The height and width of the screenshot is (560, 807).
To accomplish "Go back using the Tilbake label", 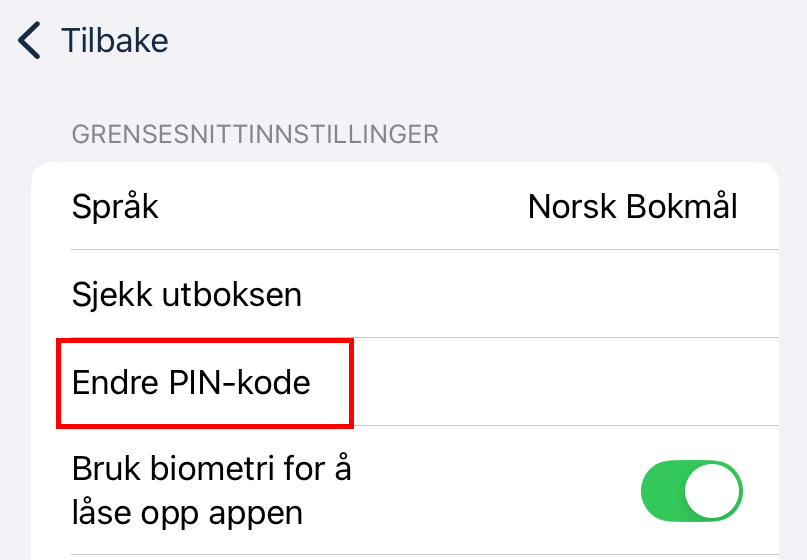I will point(114,41).
